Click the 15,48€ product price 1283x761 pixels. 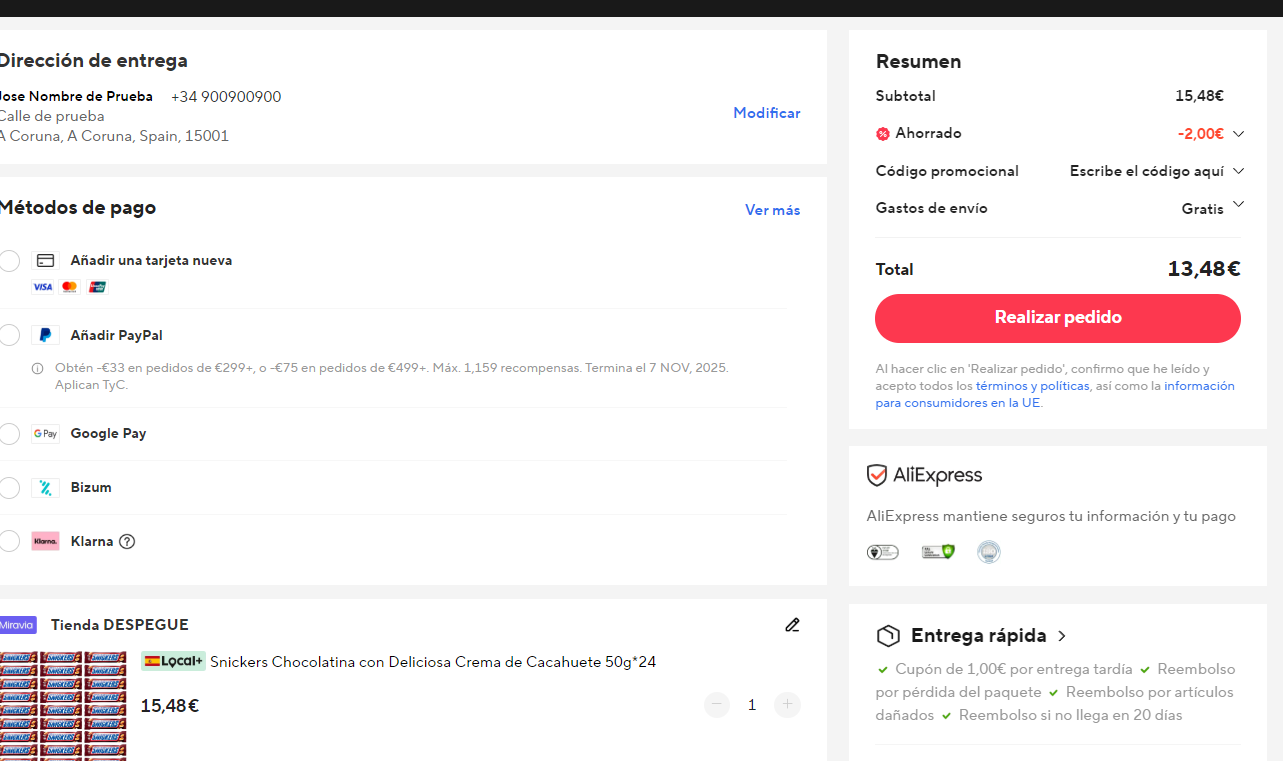point(170,706)
